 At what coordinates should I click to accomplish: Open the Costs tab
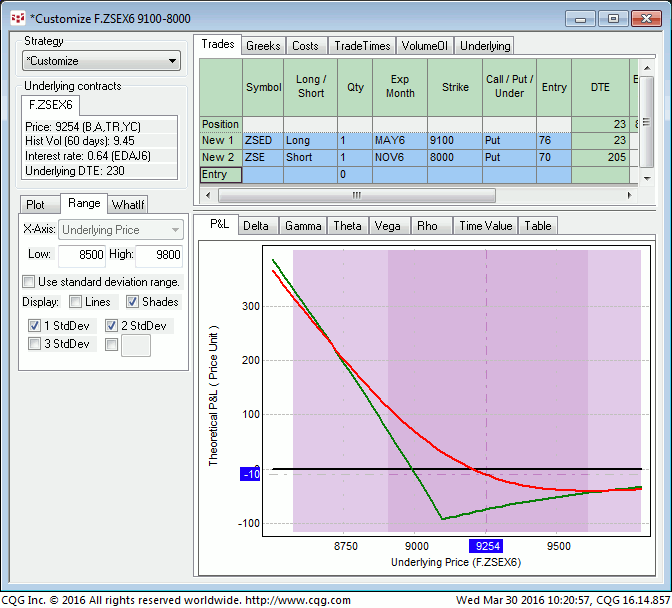305,46
